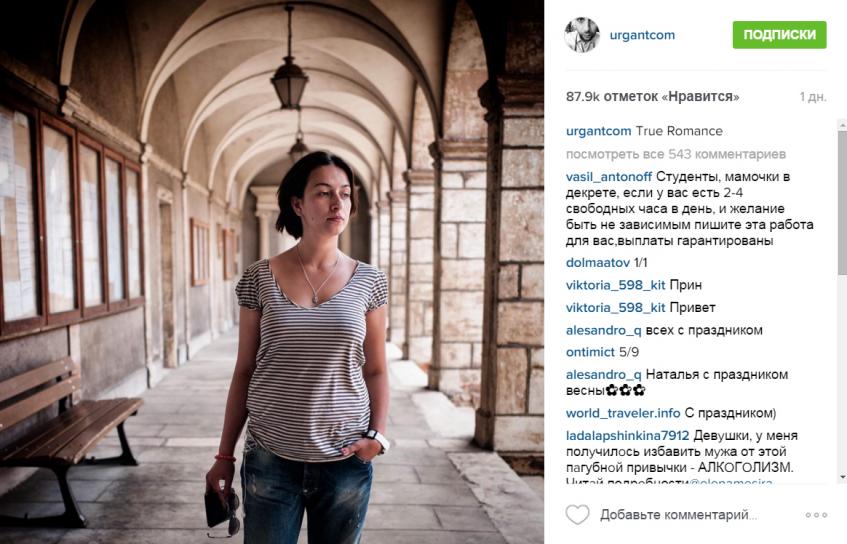Image resolution: width=847 pixels, height=544 pixels.
Task: Open world_traveler.info commenter profile
Action: (623, 413)
